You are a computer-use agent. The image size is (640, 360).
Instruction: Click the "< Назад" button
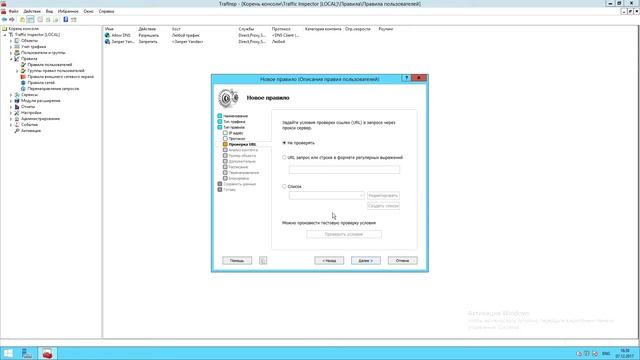coord(329,260)
